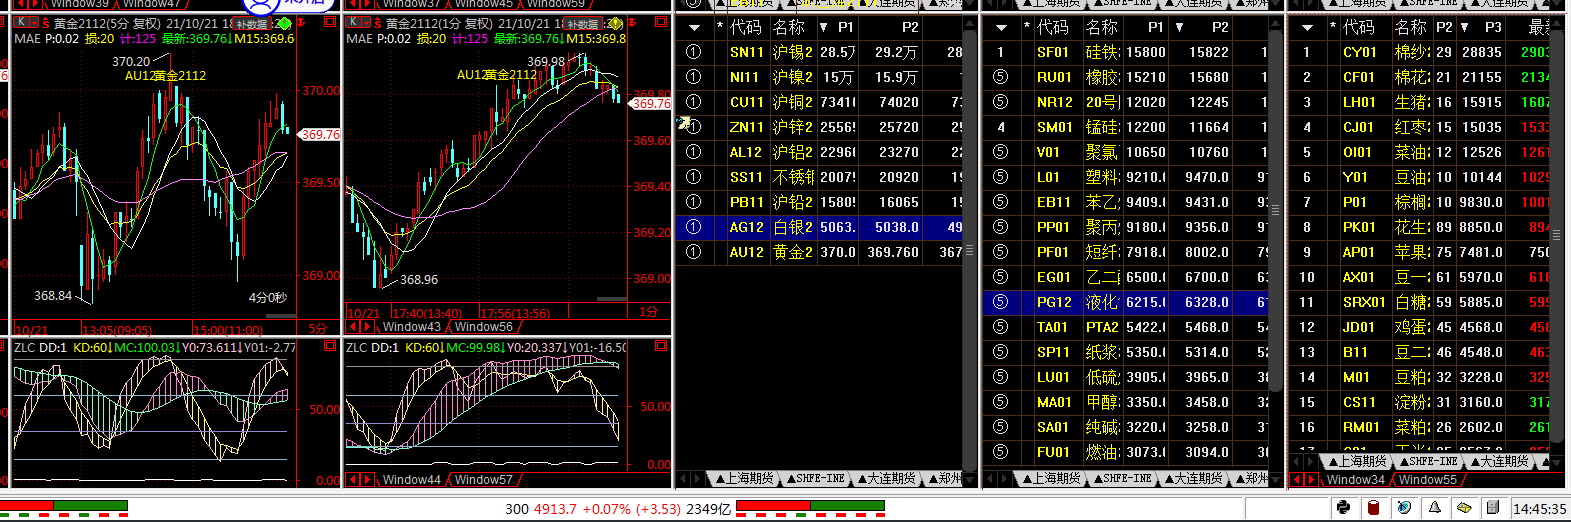Click the 补数据 button on 1-minute chart
Image resolution: width=1571 pixels, height=522 pixels.
click(x=582, y=24)
